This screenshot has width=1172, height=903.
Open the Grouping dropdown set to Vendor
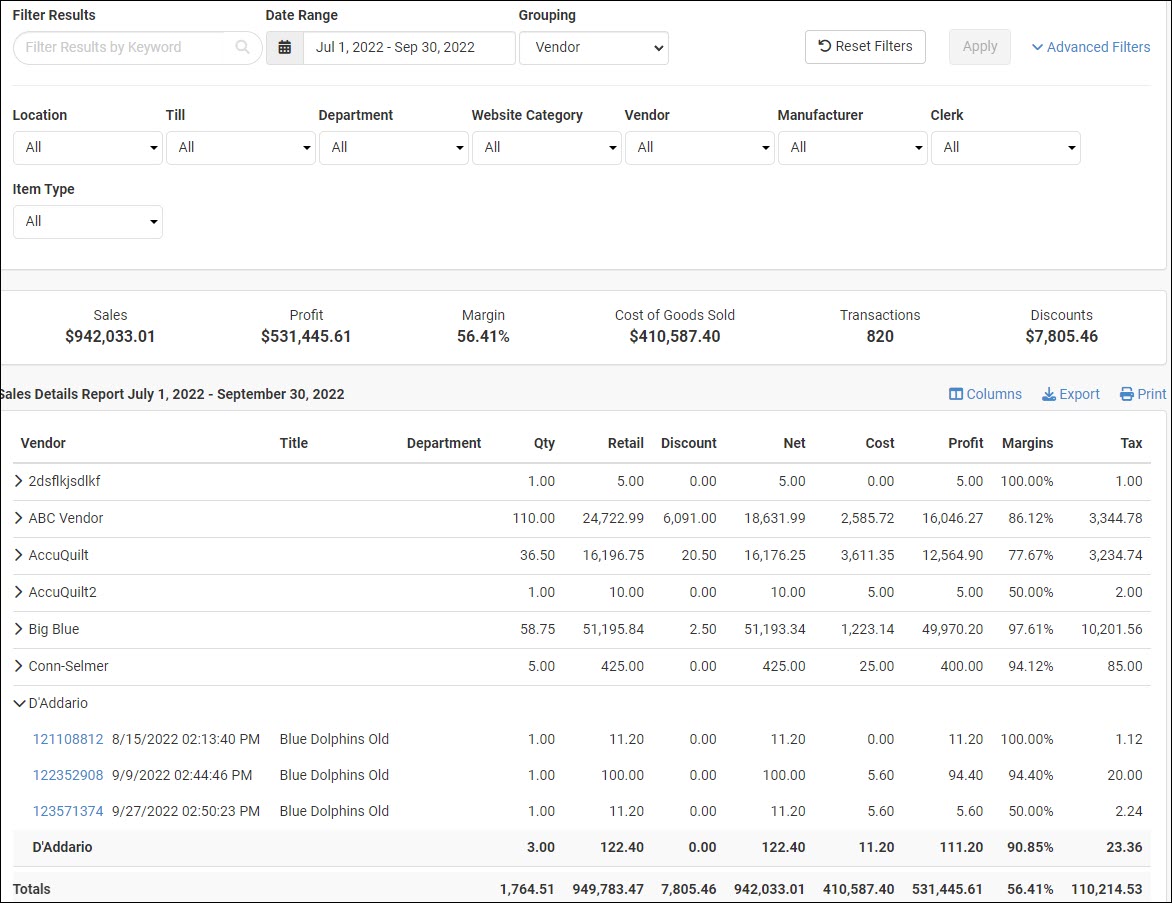[x=593, y=47]
